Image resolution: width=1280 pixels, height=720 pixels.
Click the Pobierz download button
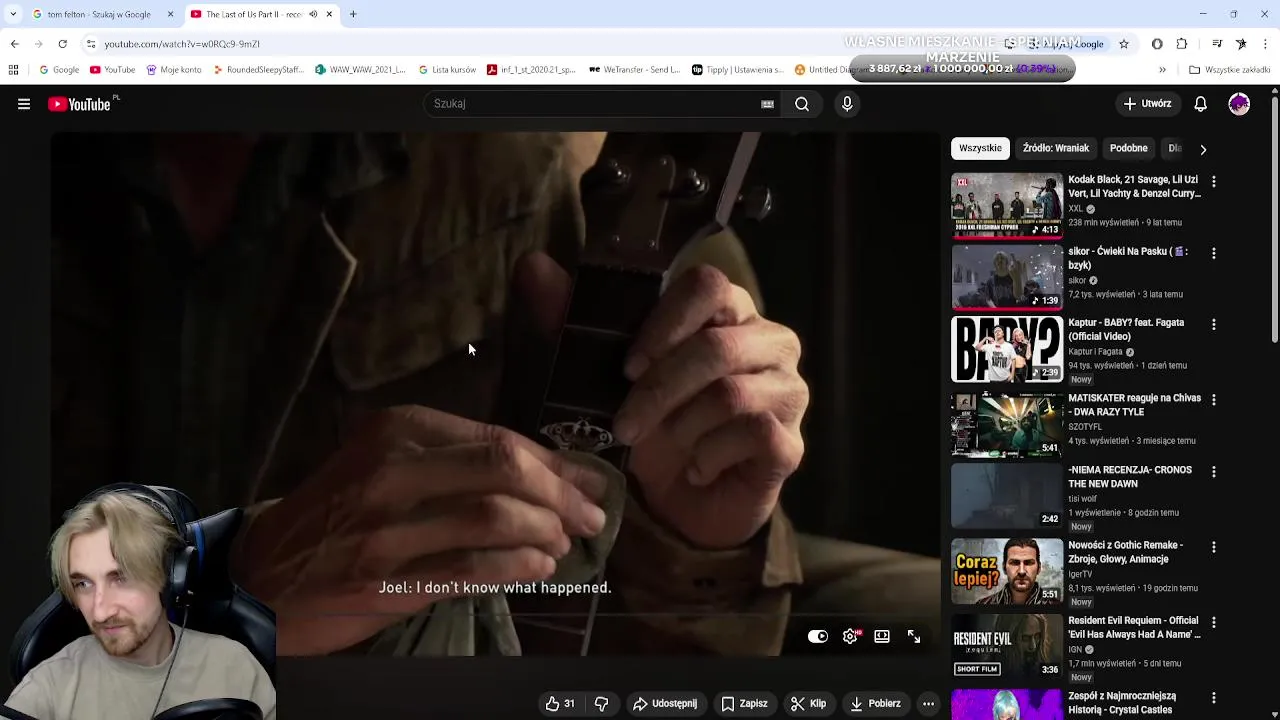click(876, 704)
